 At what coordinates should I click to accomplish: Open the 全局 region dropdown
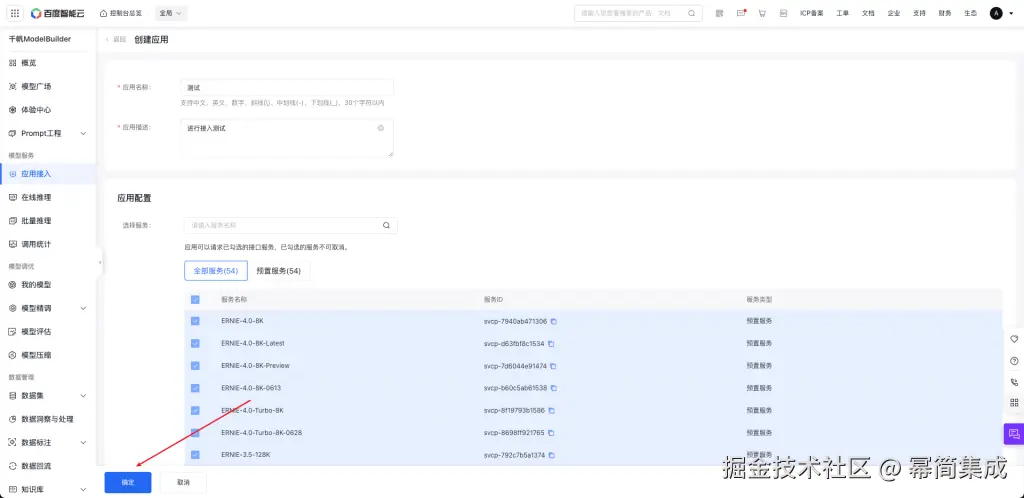(170, 13)
